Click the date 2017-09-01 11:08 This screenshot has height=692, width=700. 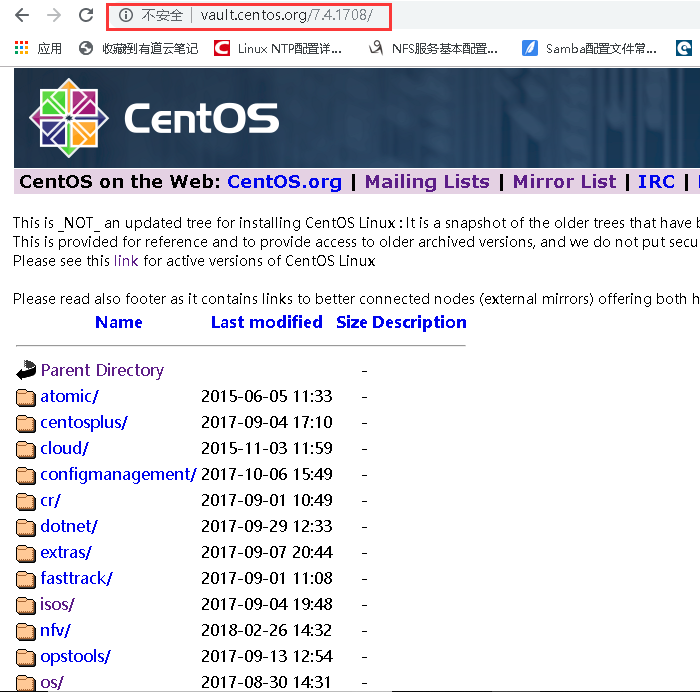(267, 579)
